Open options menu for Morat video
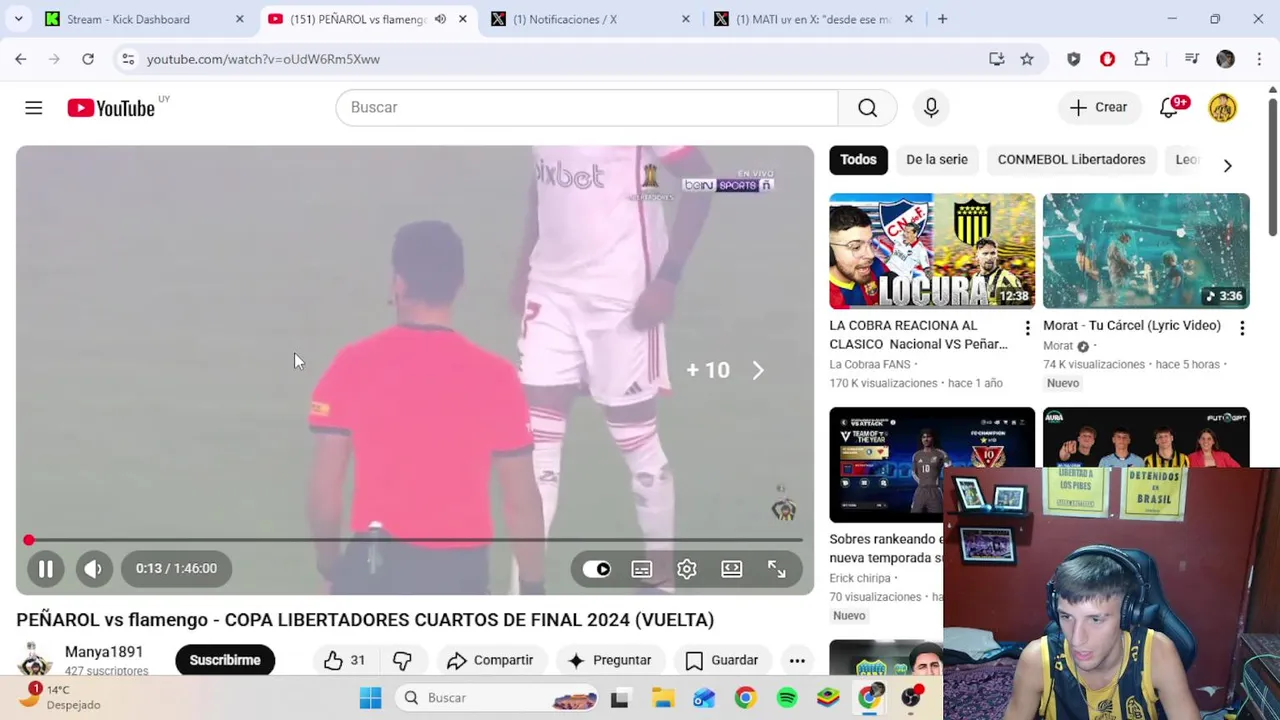 pos(1242,328)
